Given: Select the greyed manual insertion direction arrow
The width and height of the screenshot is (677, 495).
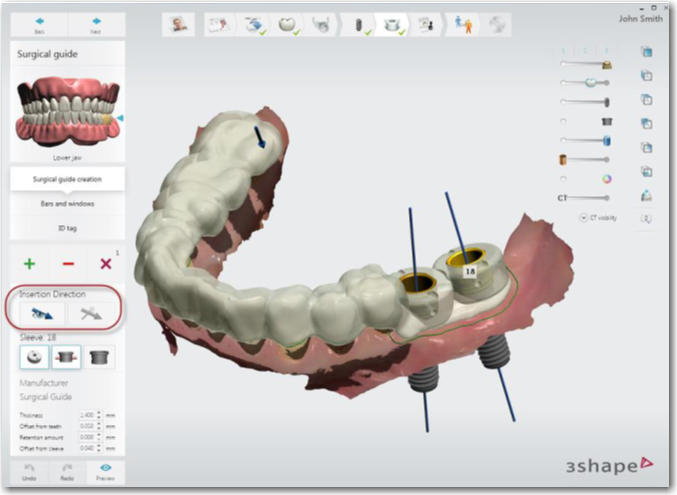Looking at the screenshot, I should pyautogui.click(x=91, y=314).
